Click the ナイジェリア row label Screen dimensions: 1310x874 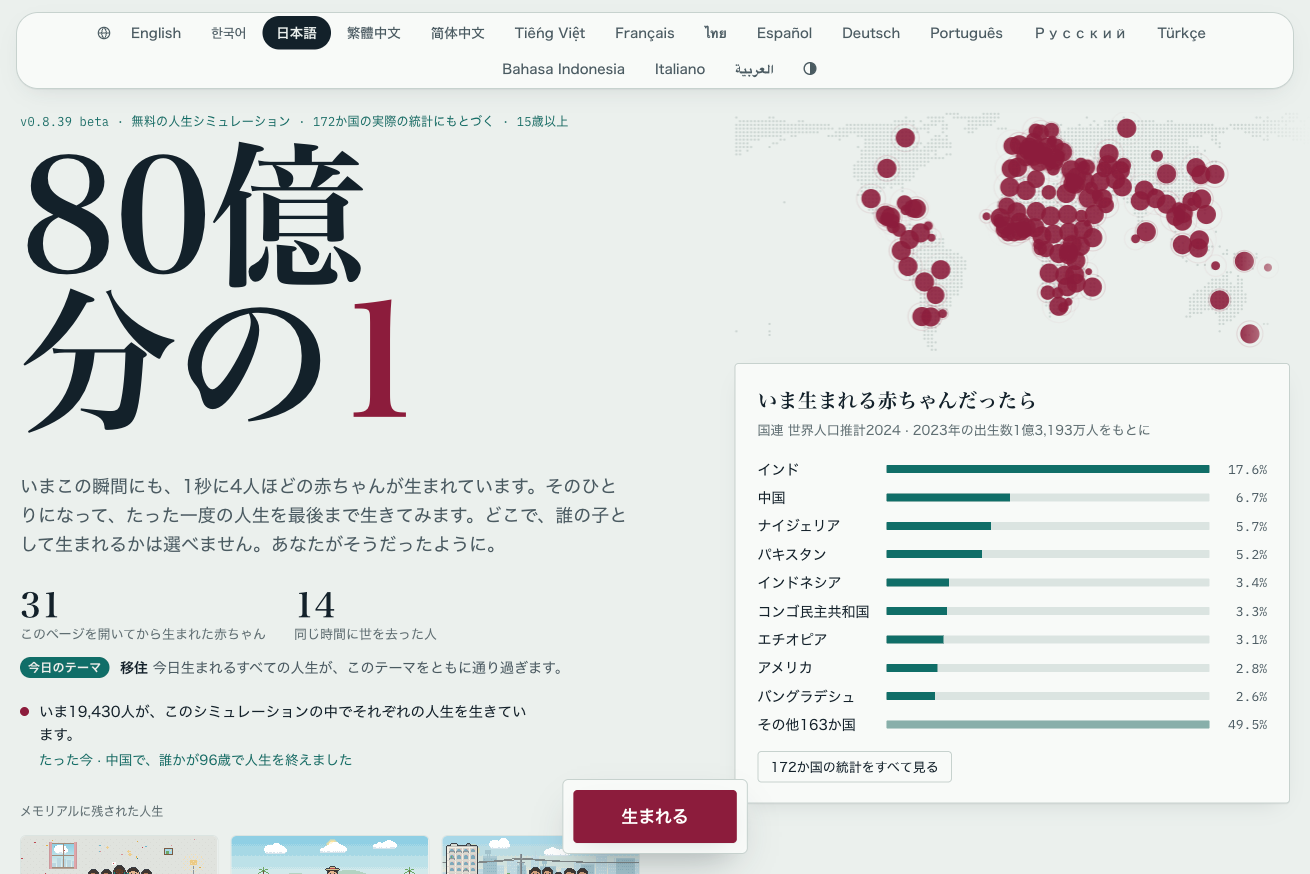[798, 526]
